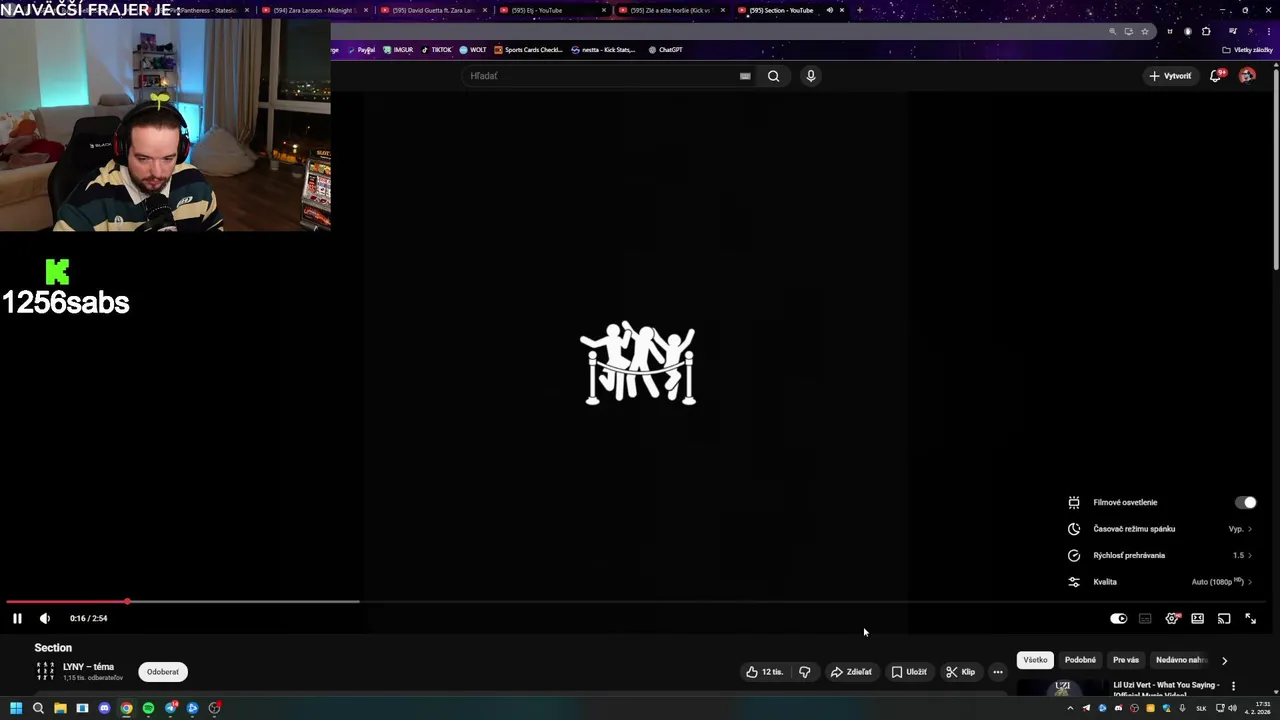Viewport: 1280px width, 720px height.
Task: Open the Windows Start menu
Action: tap(16, 708)
